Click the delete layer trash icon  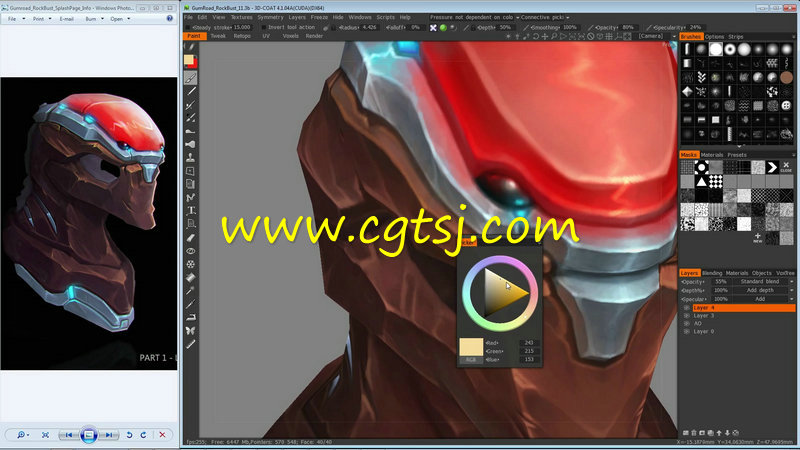[694, 433]
